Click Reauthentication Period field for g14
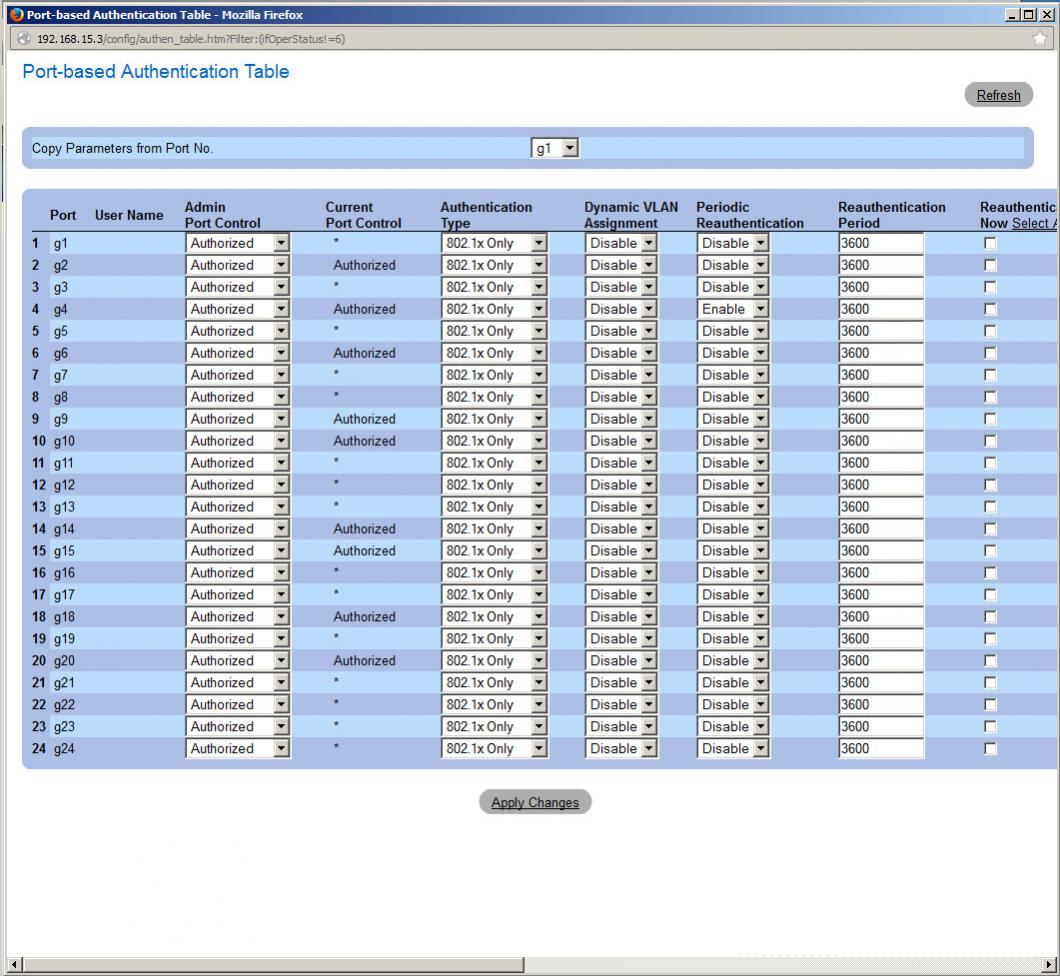The width and height of the screenshot is (1060, 976). [881, 529]
